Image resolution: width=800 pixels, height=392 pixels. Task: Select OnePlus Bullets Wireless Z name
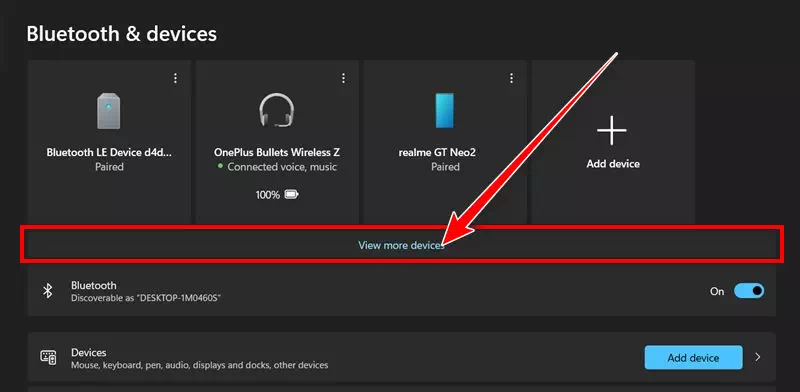[277, 152]
